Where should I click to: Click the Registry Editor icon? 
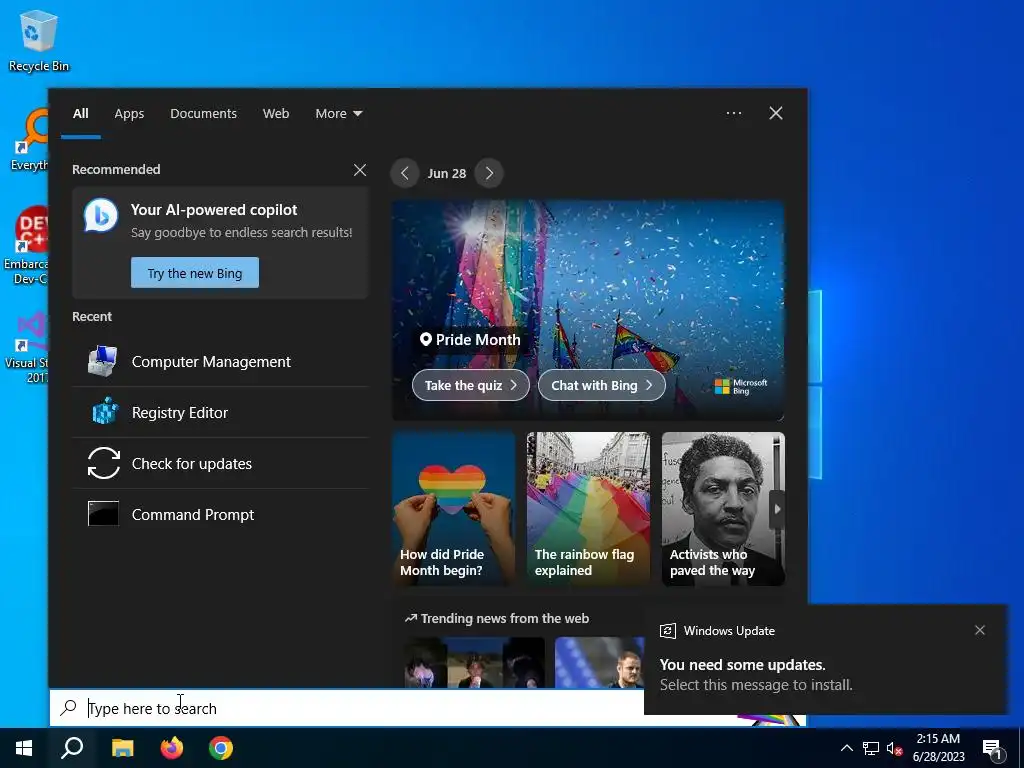click(103, 412)
